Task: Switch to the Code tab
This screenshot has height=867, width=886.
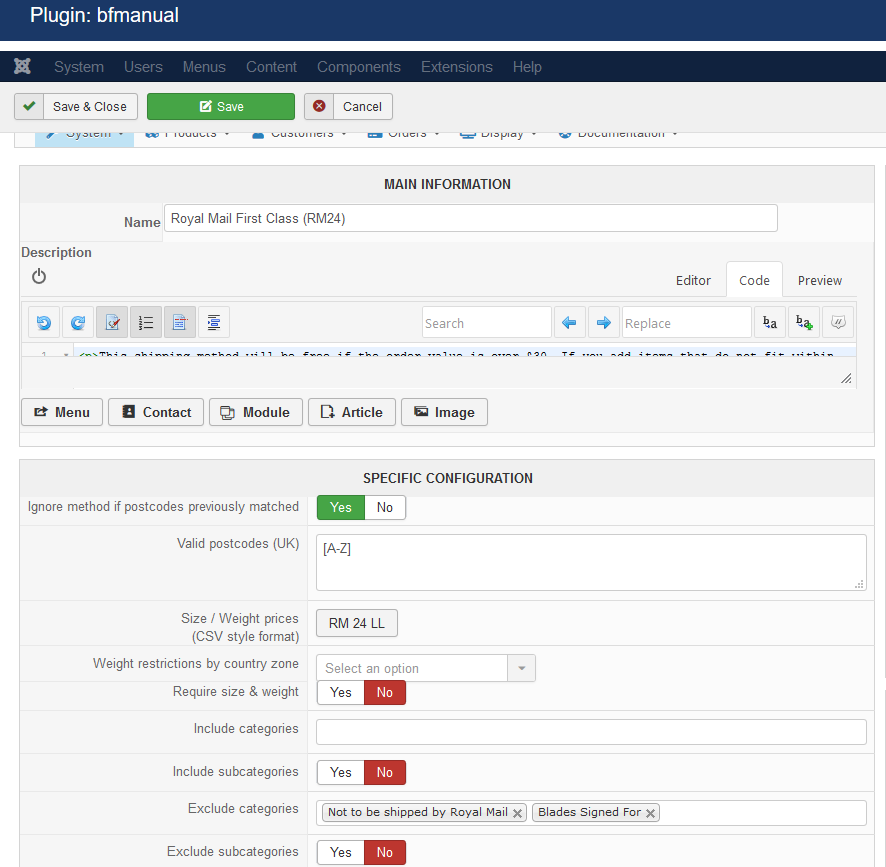Action: coord(754,280)
